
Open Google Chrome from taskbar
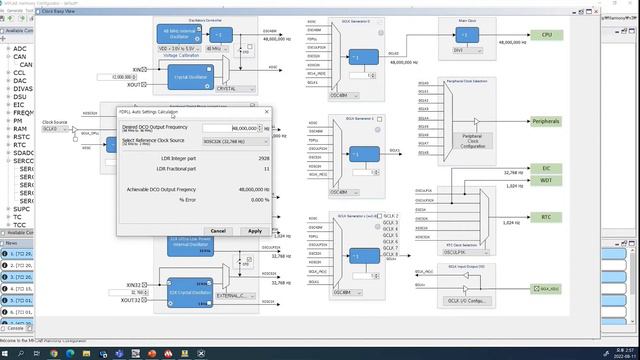[54, 353]
